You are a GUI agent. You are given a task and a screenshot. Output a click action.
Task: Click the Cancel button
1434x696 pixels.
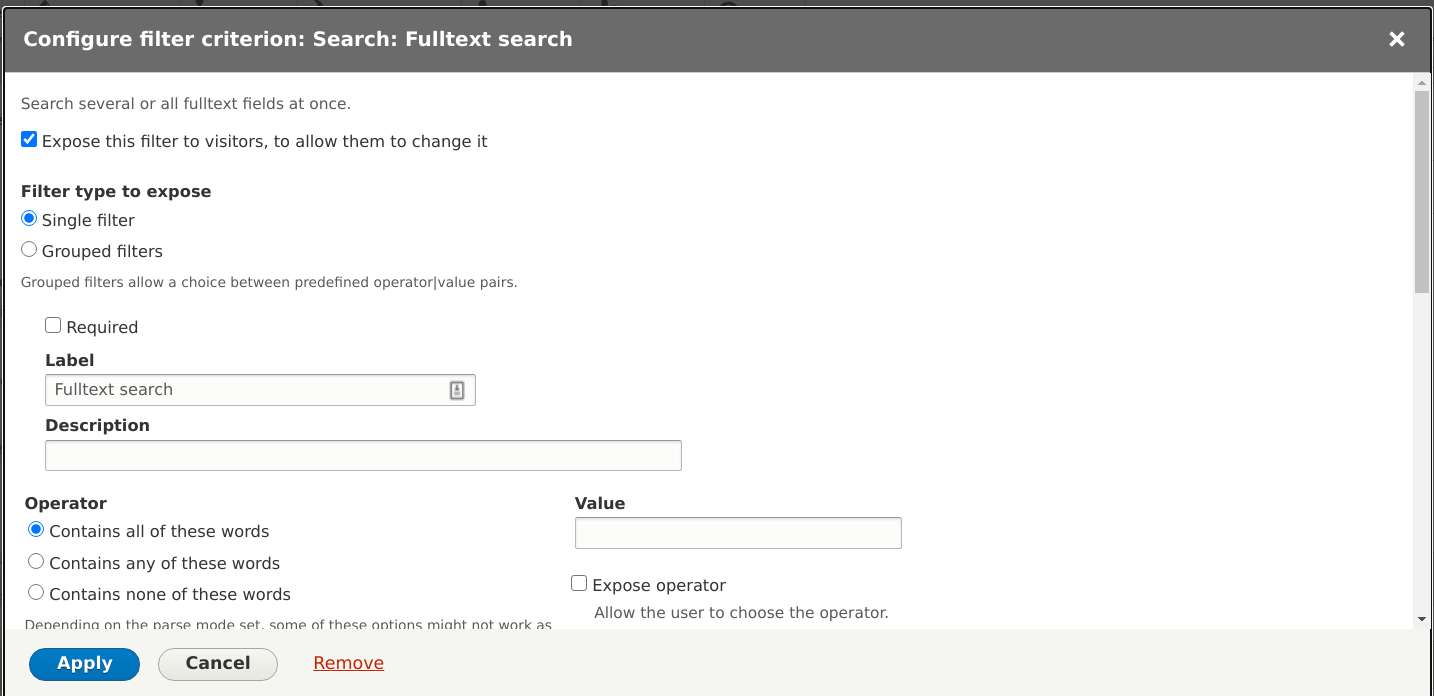217,664
